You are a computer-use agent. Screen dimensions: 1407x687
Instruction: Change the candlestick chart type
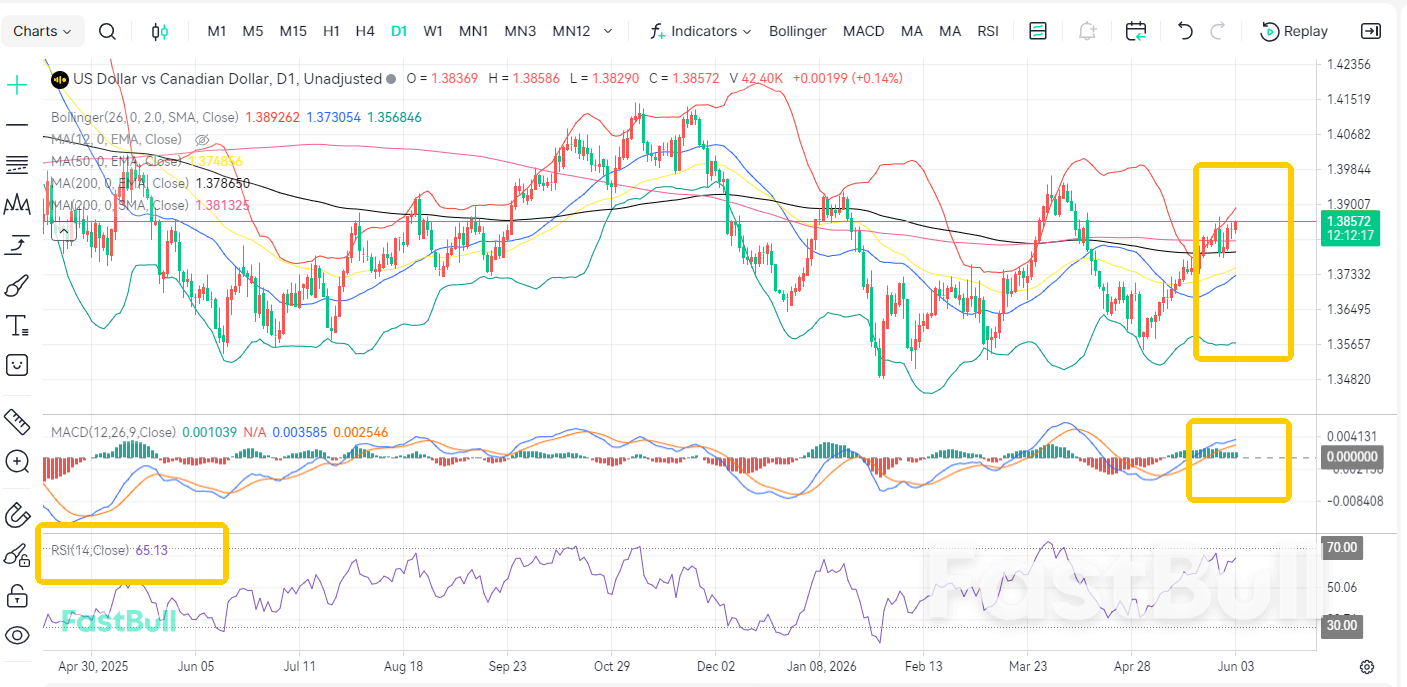159,31
